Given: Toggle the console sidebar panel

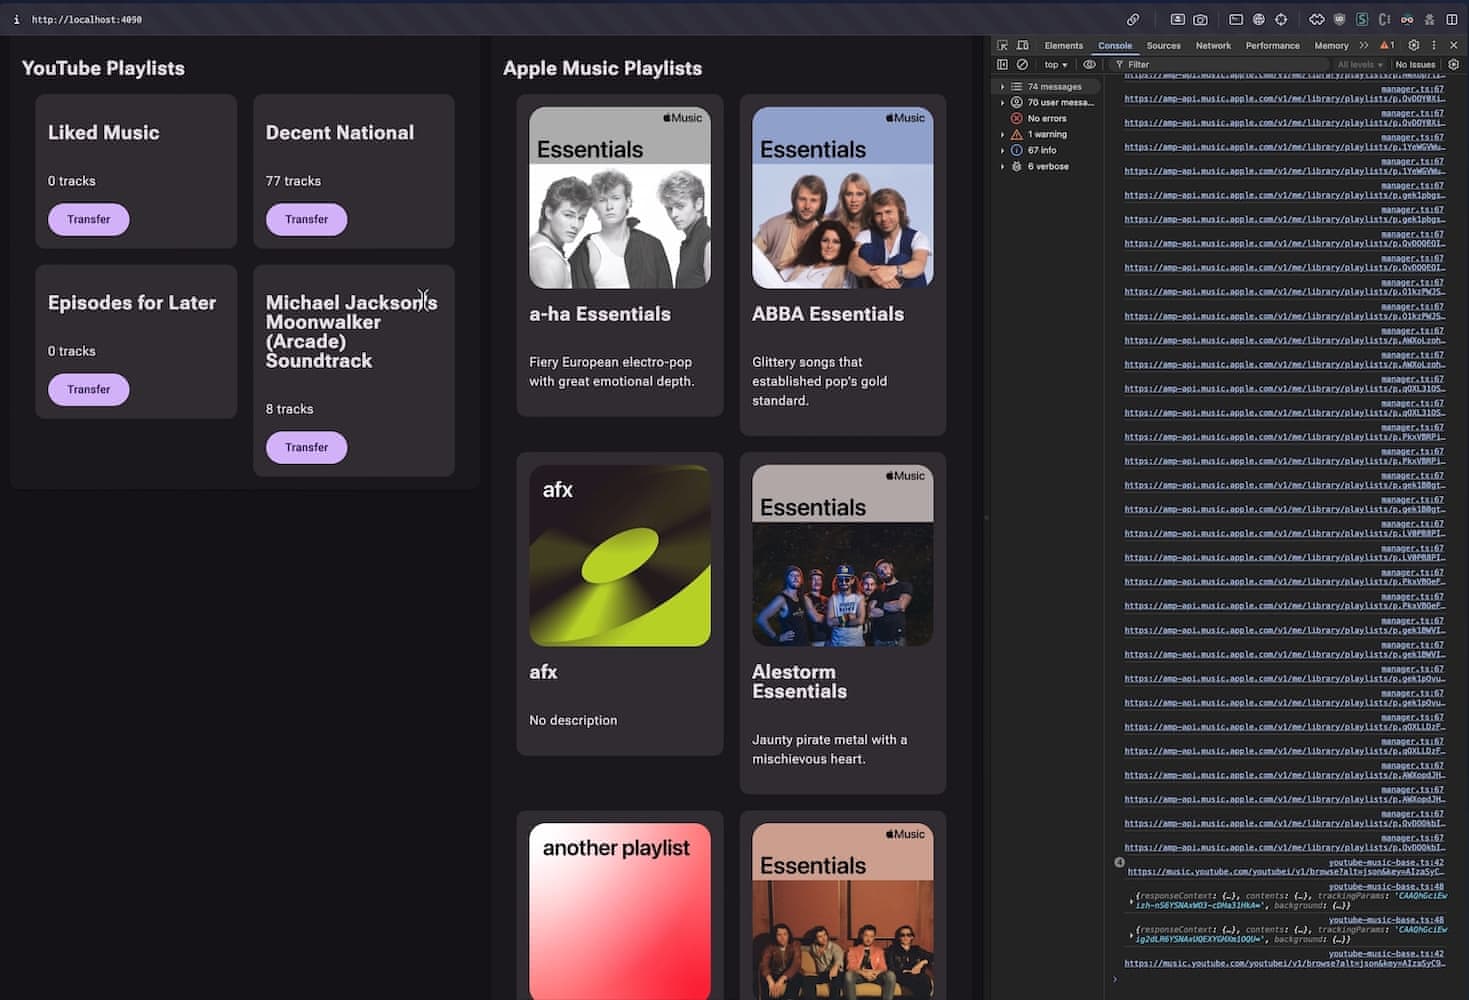Looking at the screenshot, I should point(1003,64).
